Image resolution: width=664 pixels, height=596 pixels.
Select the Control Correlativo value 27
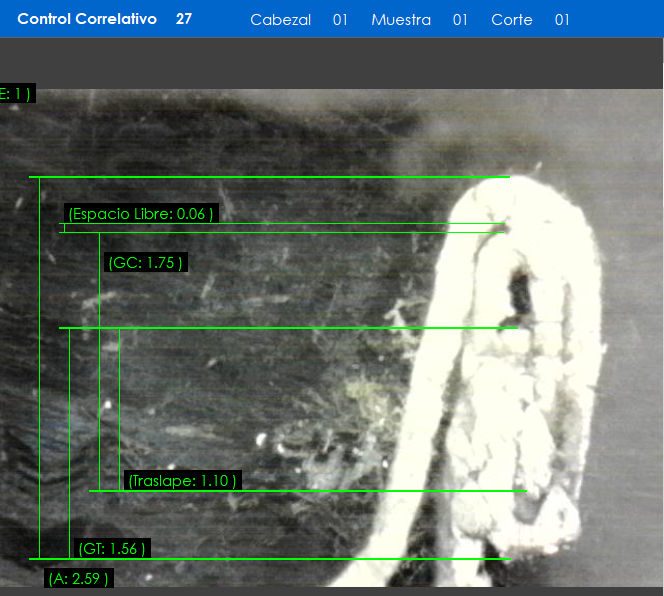tap(184, 19)
